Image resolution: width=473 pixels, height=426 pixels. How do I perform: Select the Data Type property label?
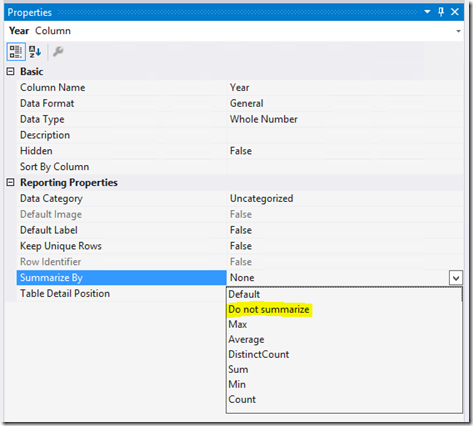(42, 119)
